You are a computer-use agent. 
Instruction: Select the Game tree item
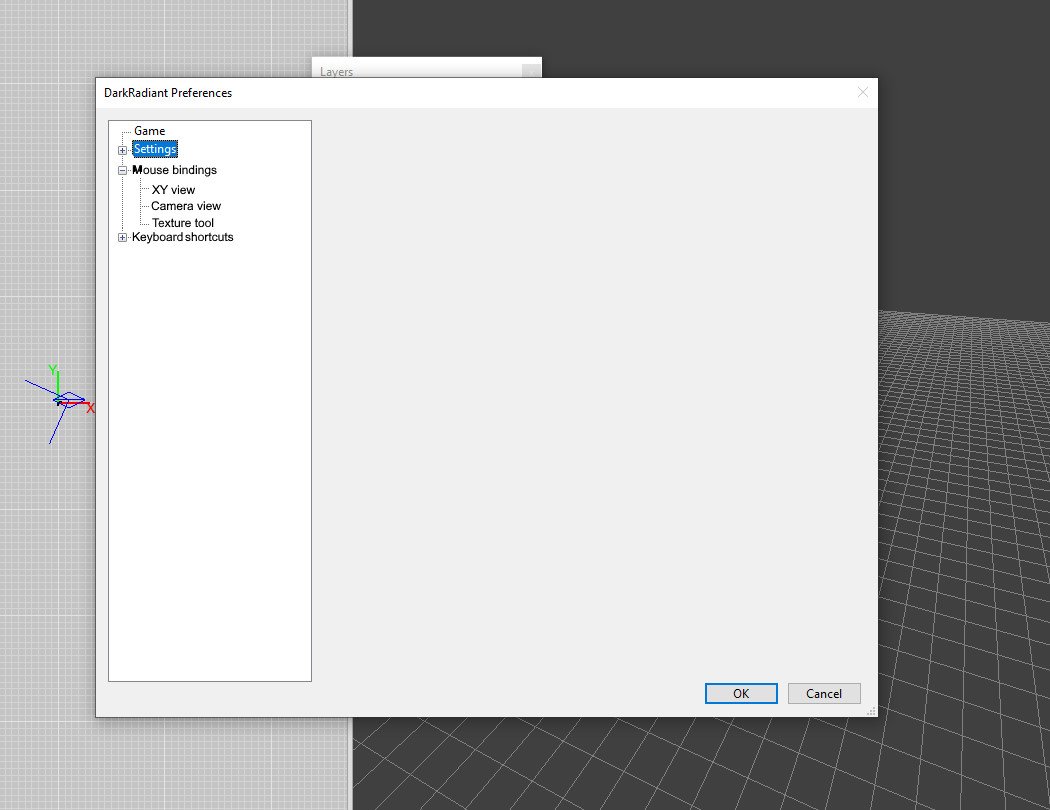tap(149, 131)
